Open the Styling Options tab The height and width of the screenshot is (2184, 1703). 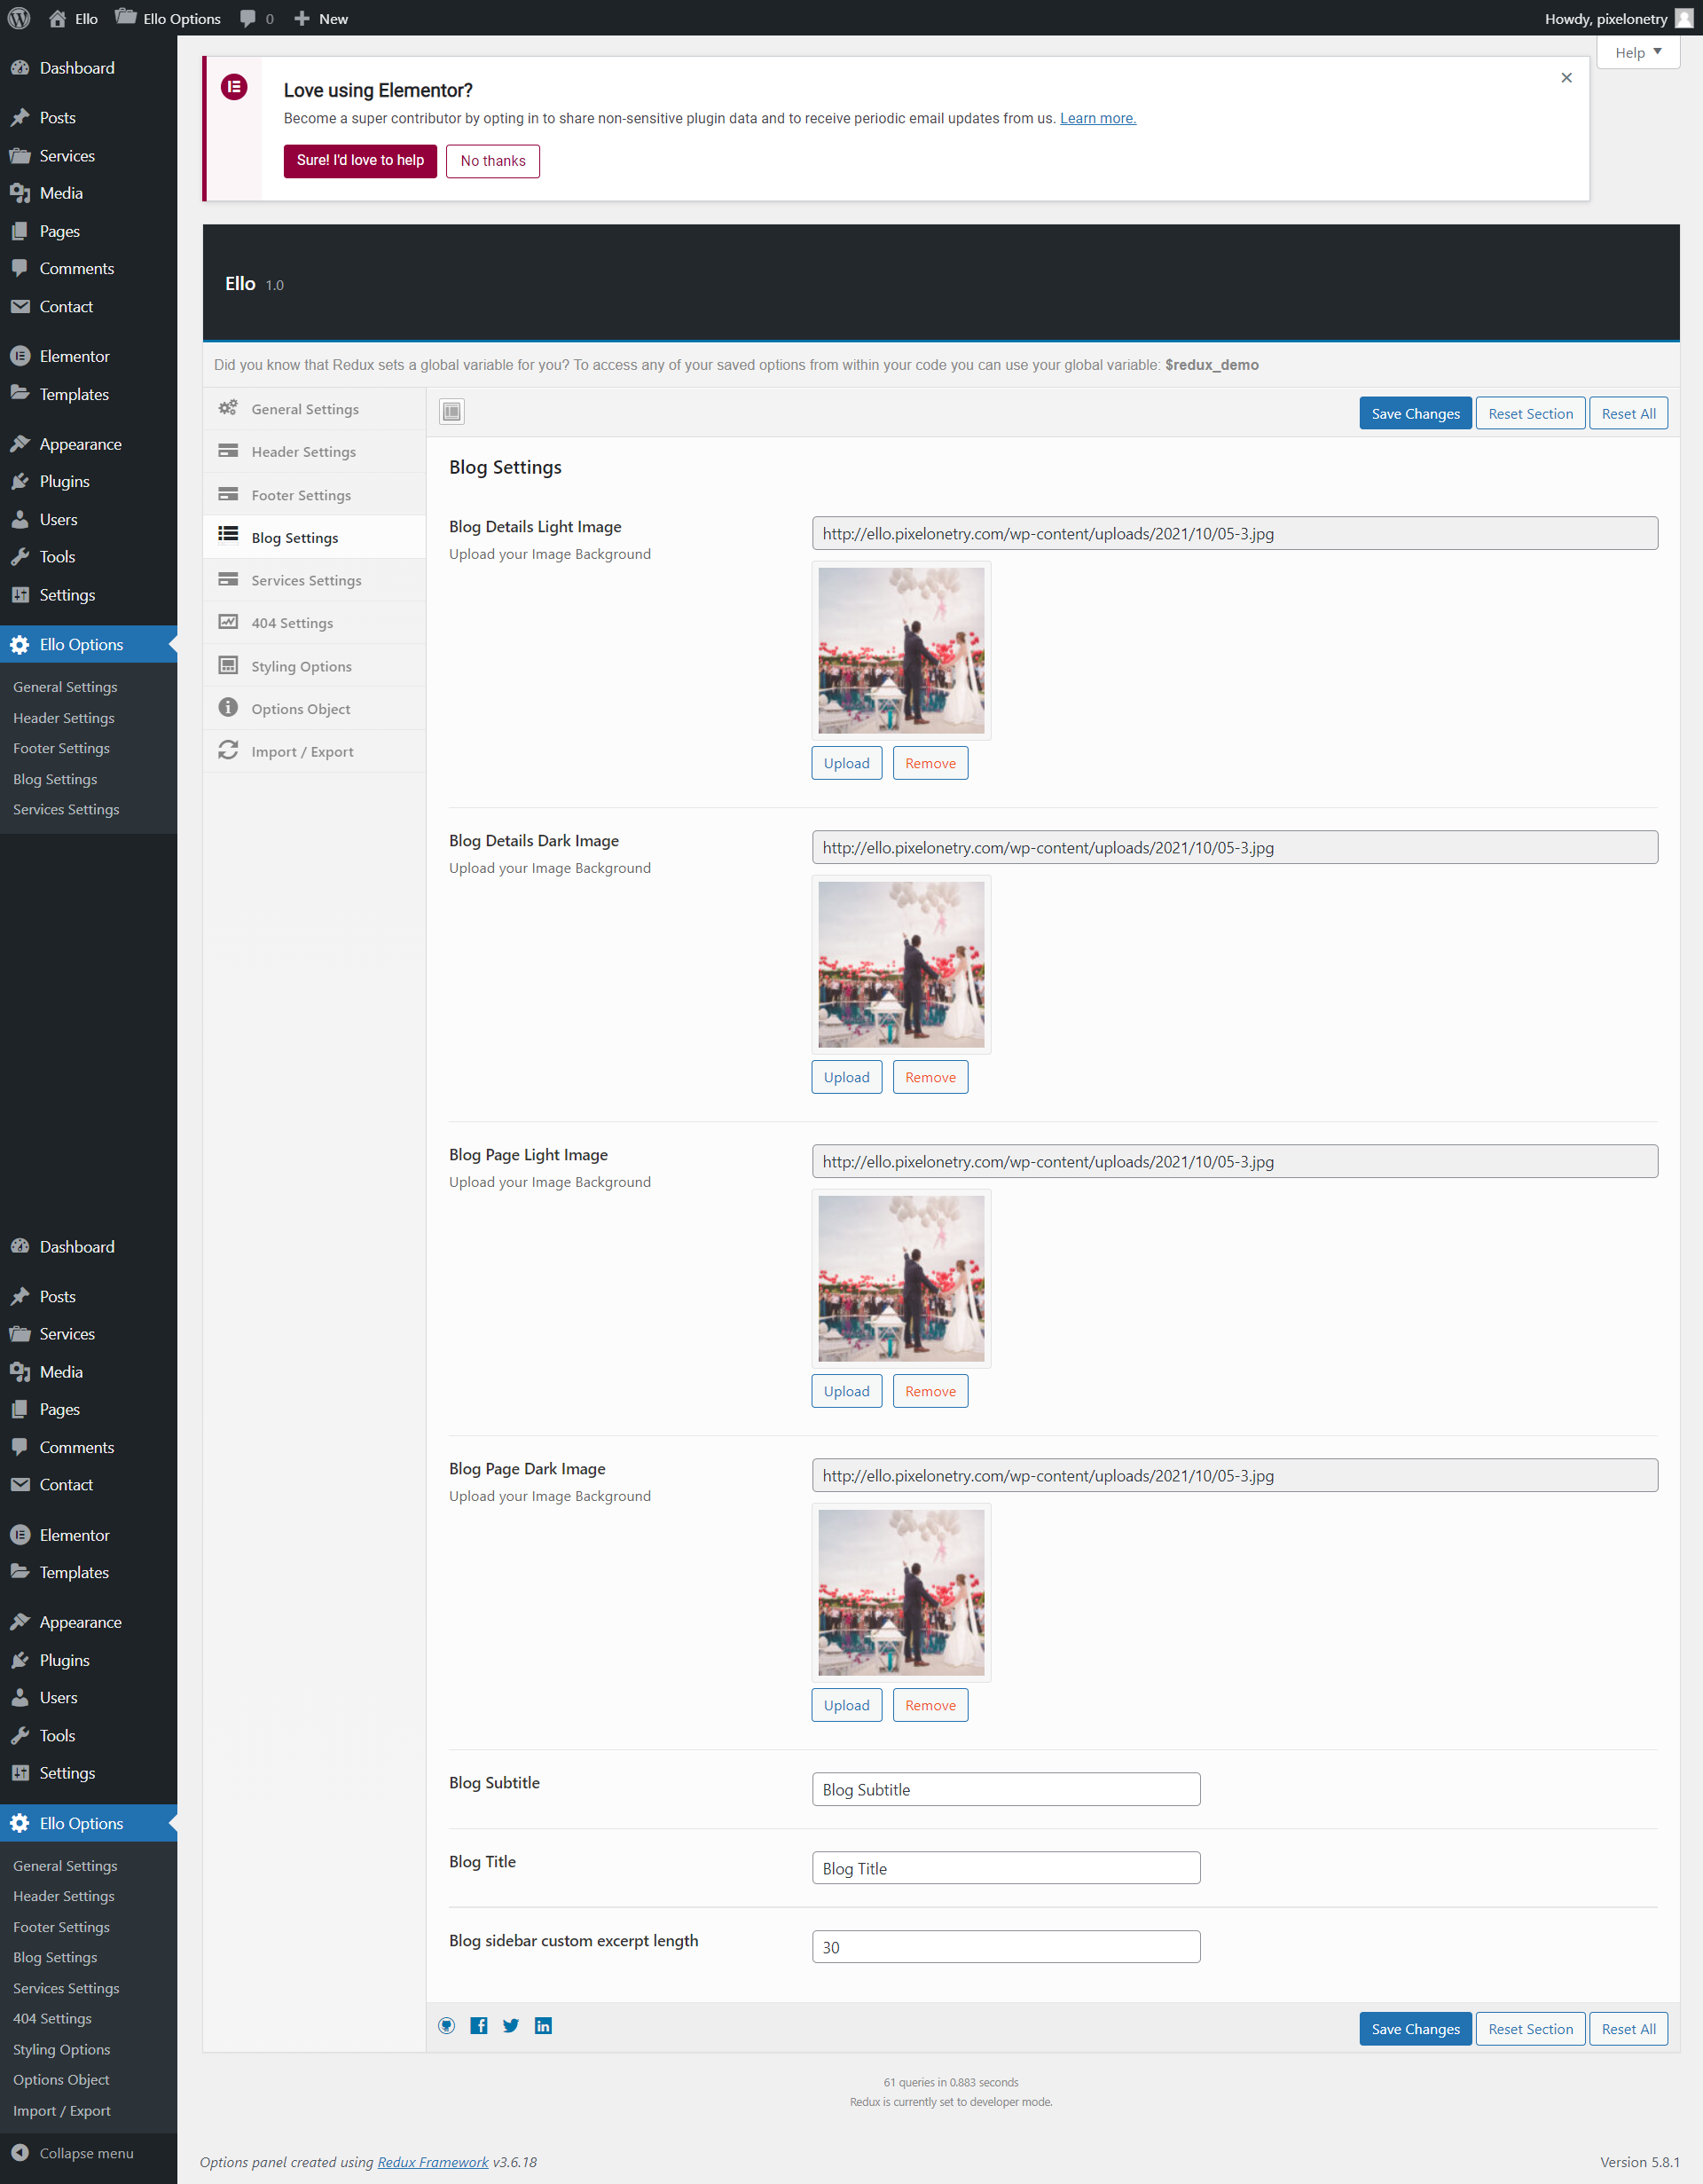[301, 666]
